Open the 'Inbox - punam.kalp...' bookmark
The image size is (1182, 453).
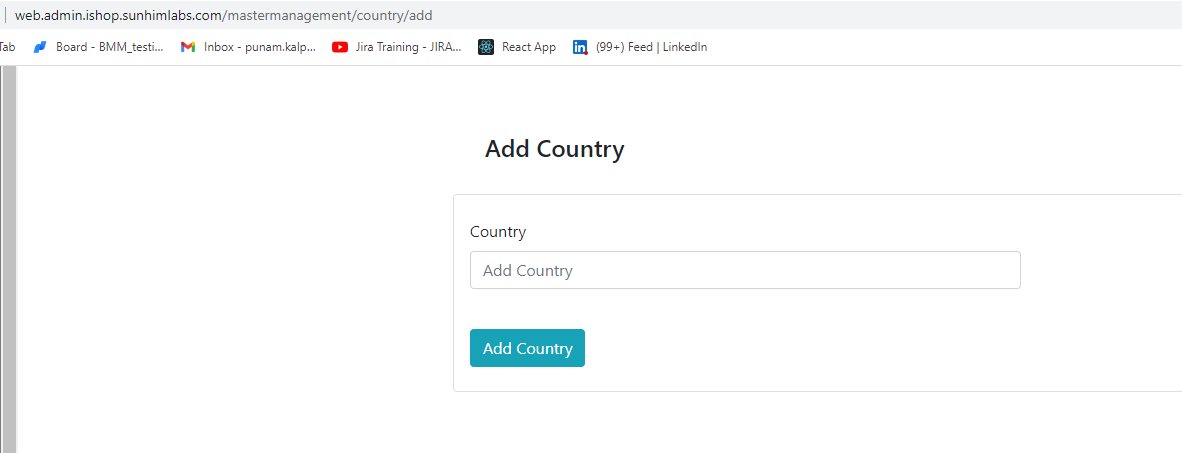pyautogui.click(x=259, y=47)
